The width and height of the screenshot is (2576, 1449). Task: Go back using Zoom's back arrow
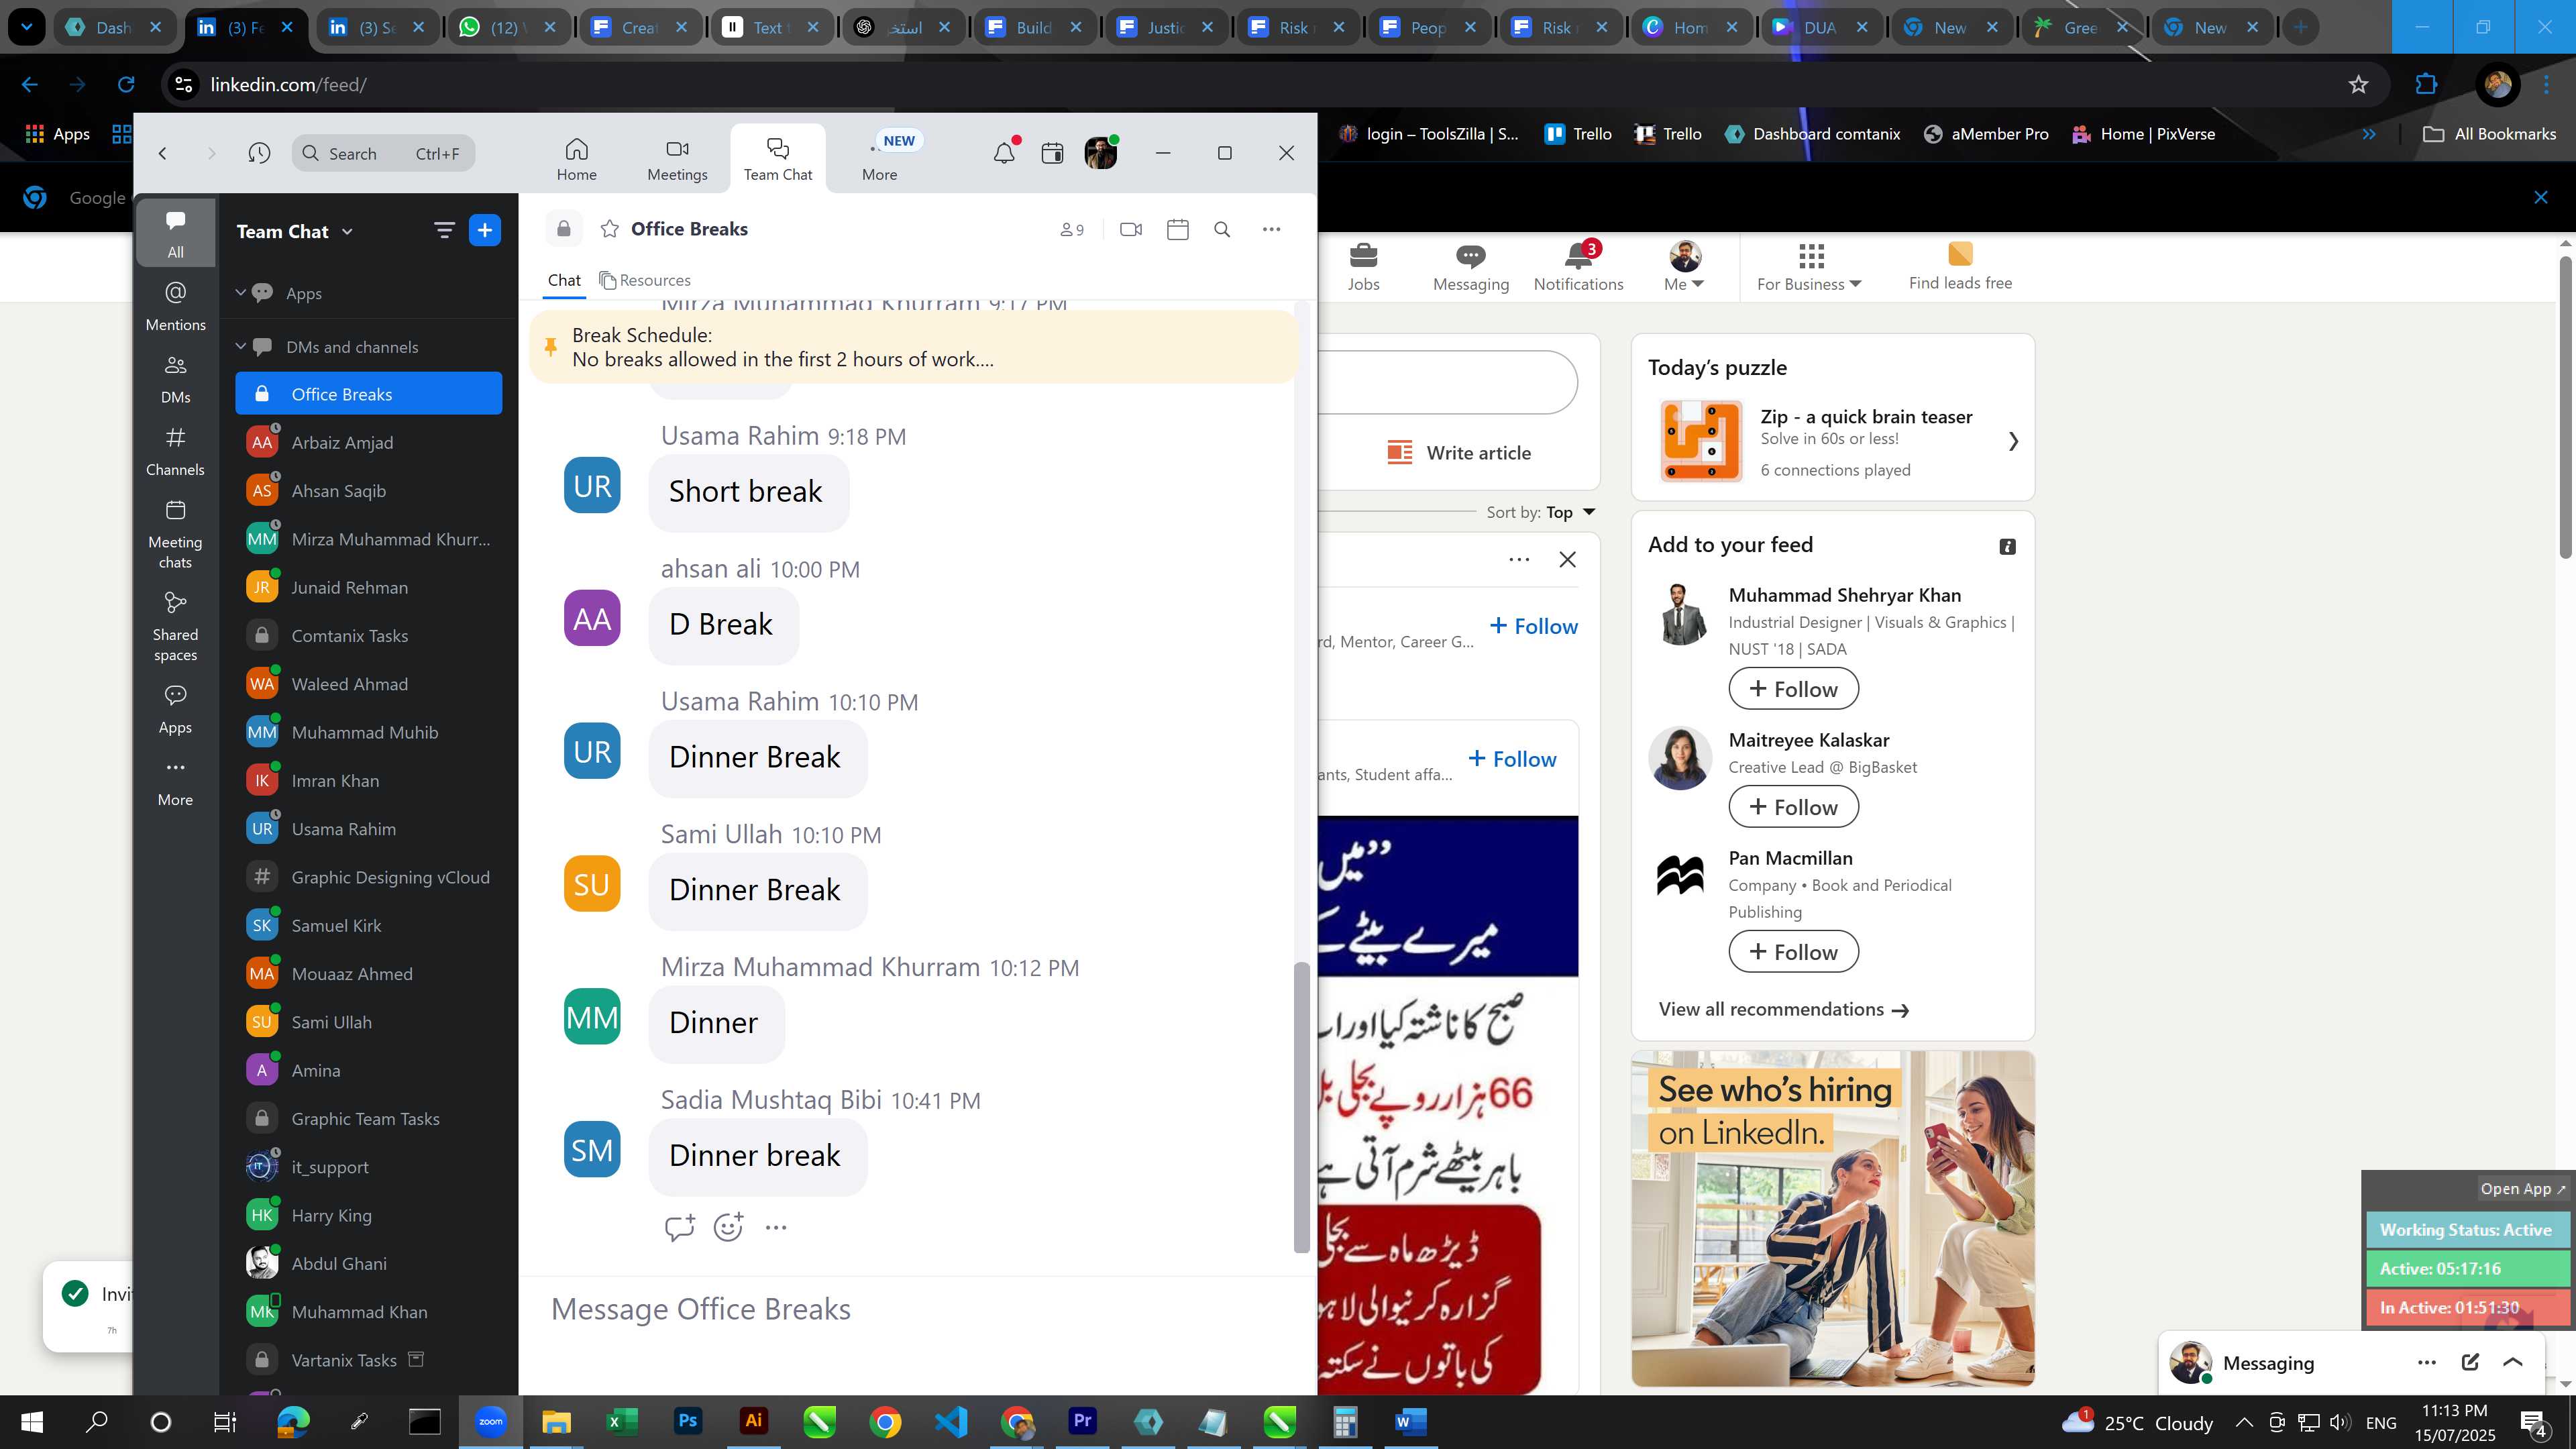[x=162, y=153]
